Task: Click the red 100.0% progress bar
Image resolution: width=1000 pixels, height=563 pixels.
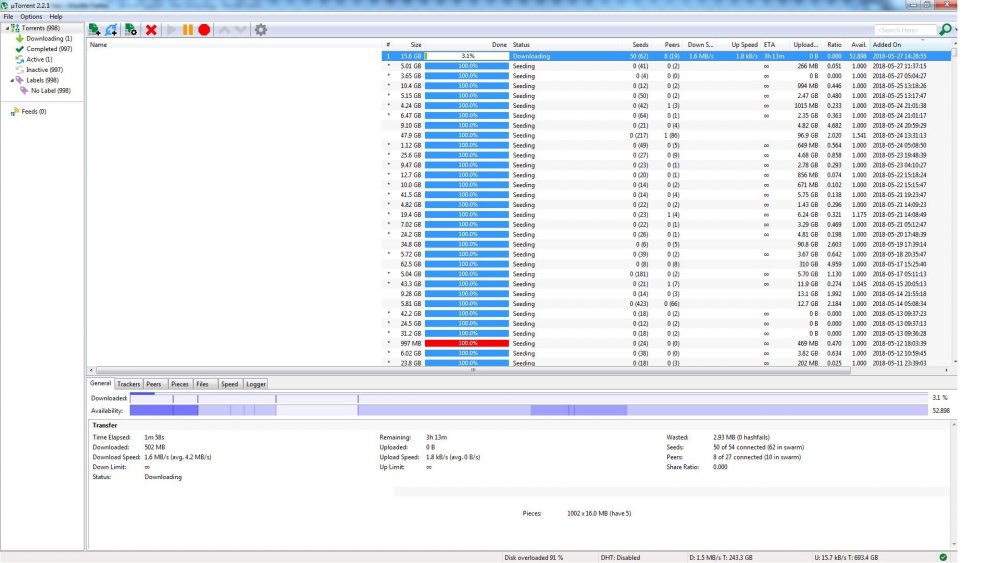Action: coord(467,343)
